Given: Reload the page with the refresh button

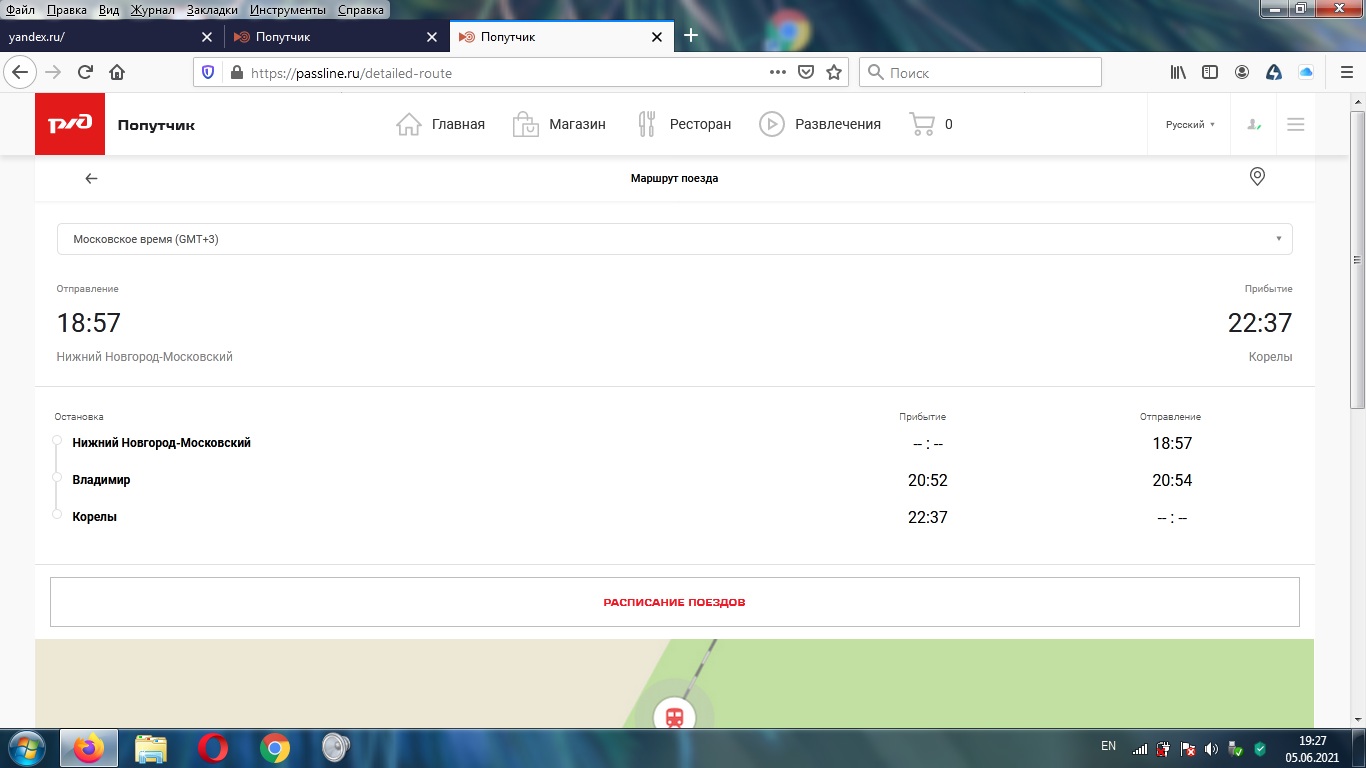Looking at the screenshot, I should click(85, 72).
